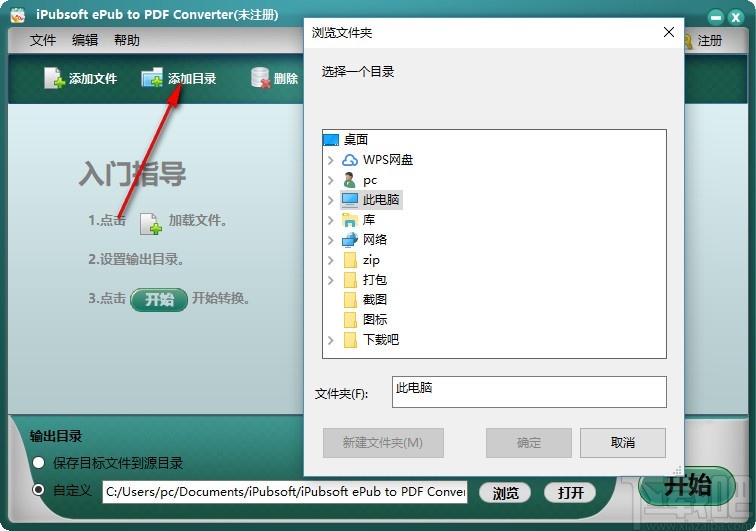
Task: Click the 图标 folder icon
Action: tap(350, 320)
